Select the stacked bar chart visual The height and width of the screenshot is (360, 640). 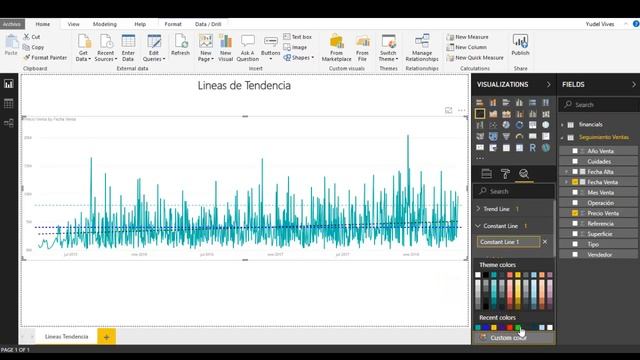click(480, 102)
